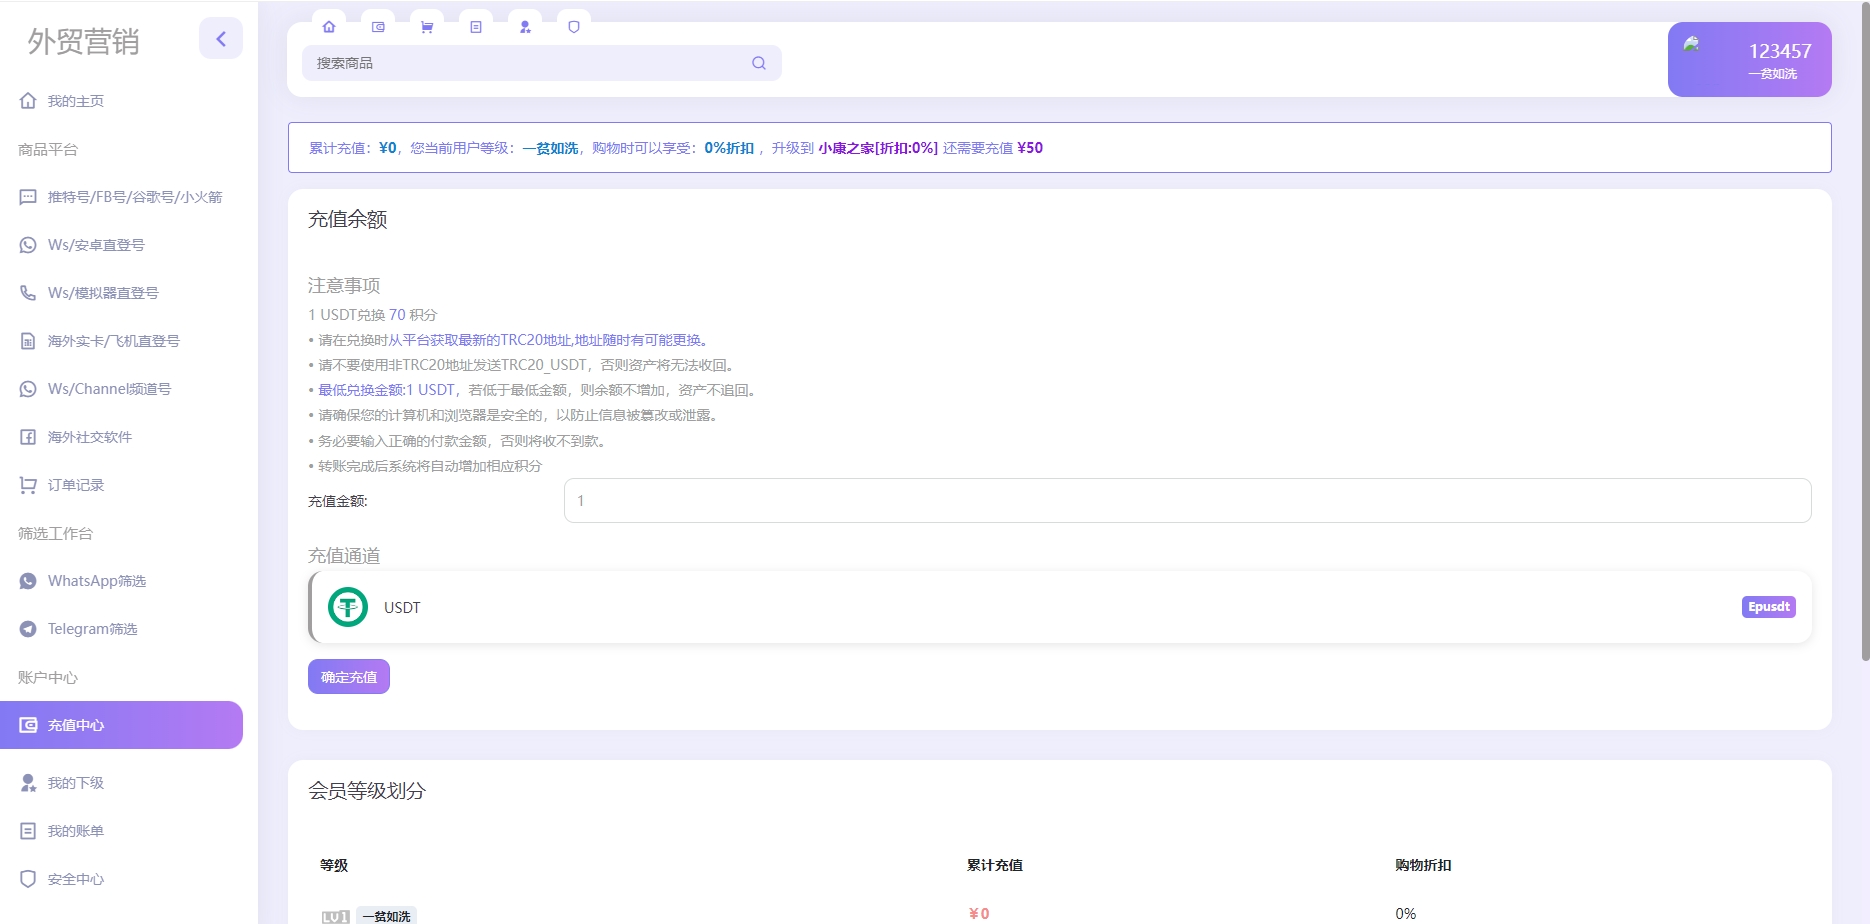The image size is (1870, 924).
Task: Click the USDT Tether logo icon
Action: click(348, 607)
